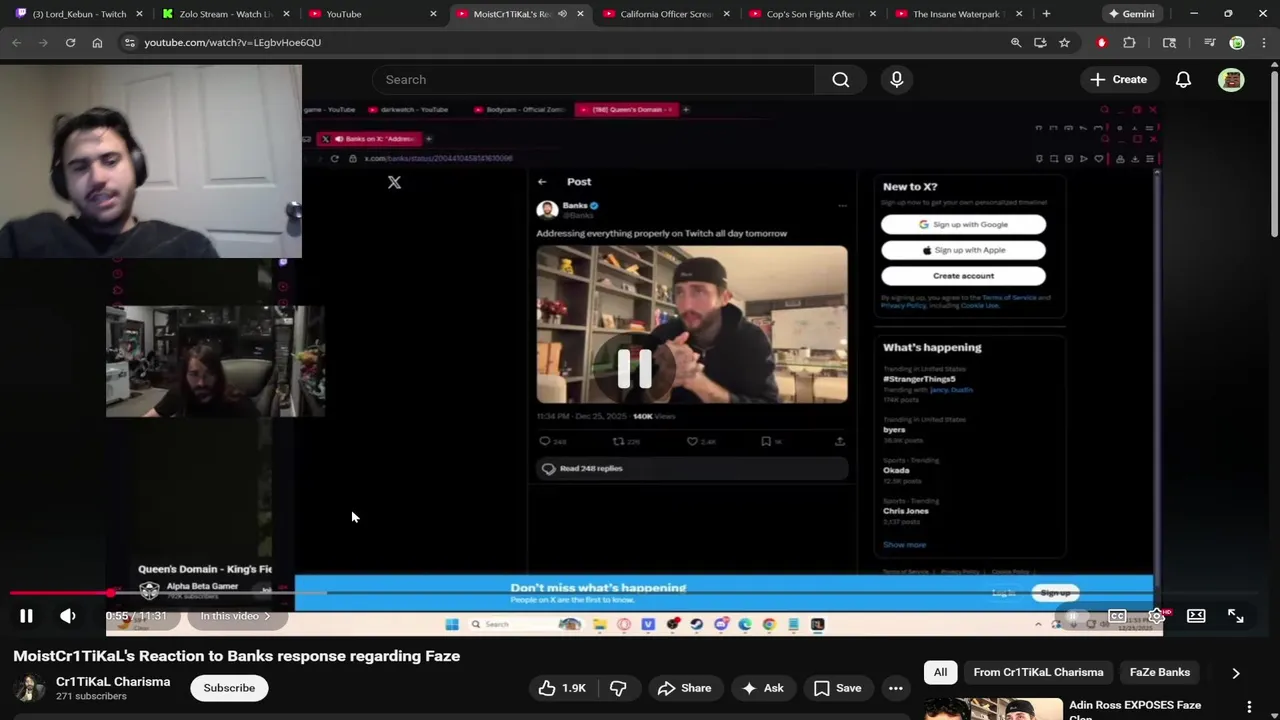Open the notifications bell
1280x720 pixels.
coord(1183,80)
